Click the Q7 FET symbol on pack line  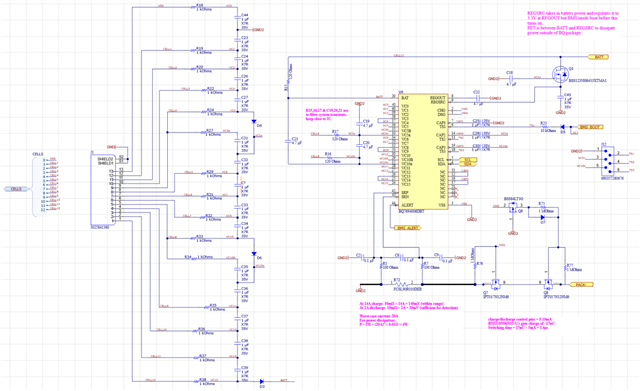point(496,283)
